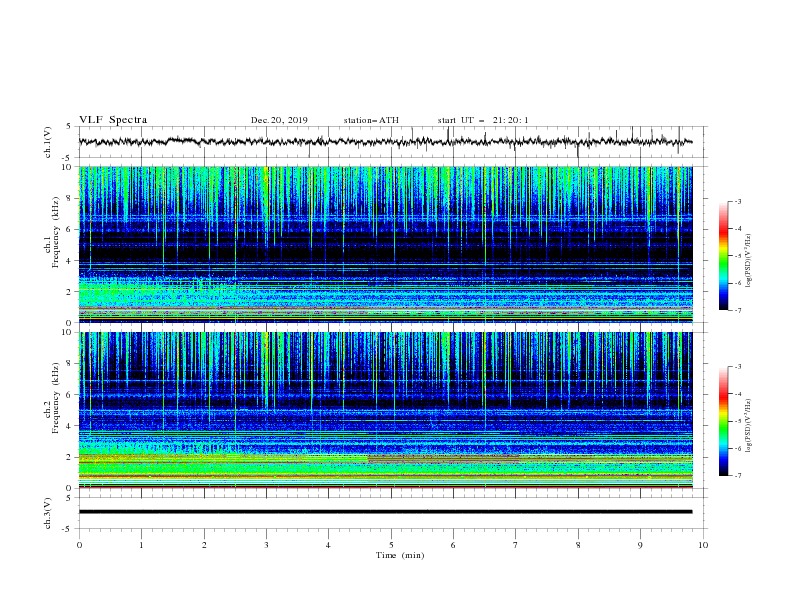Screen dimensions: 792x612
Task: Click the '-3' label on ch.2 colorbar
Action: point(737,367)
